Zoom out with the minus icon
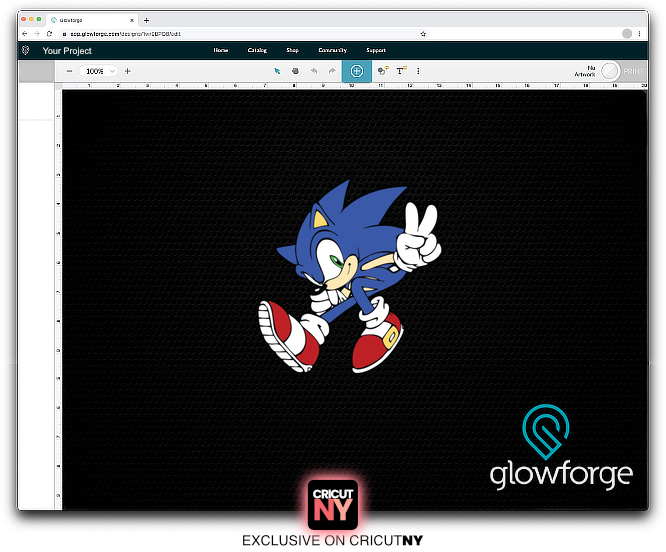The height and width of the screenshot is (552, 666). coord(70,71)
